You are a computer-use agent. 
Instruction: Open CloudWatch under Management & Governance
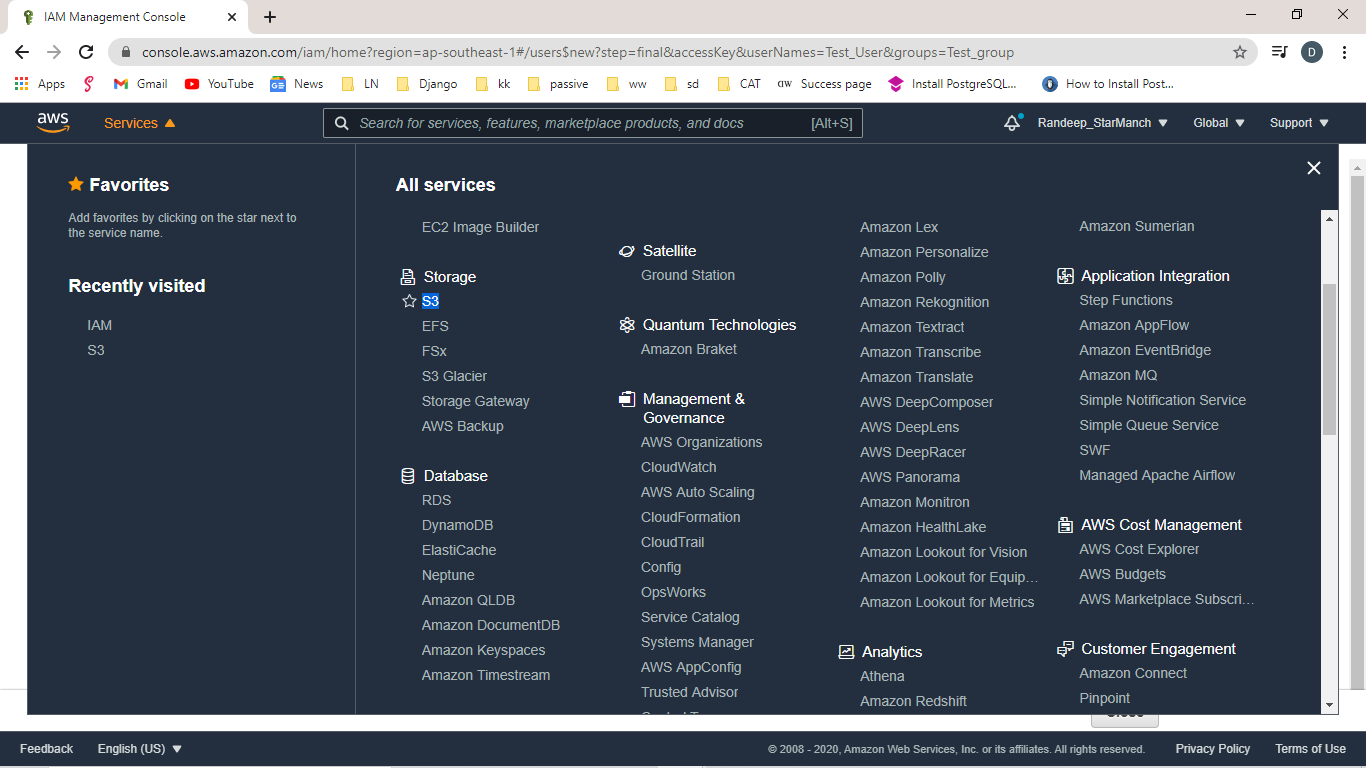point(678,467)
